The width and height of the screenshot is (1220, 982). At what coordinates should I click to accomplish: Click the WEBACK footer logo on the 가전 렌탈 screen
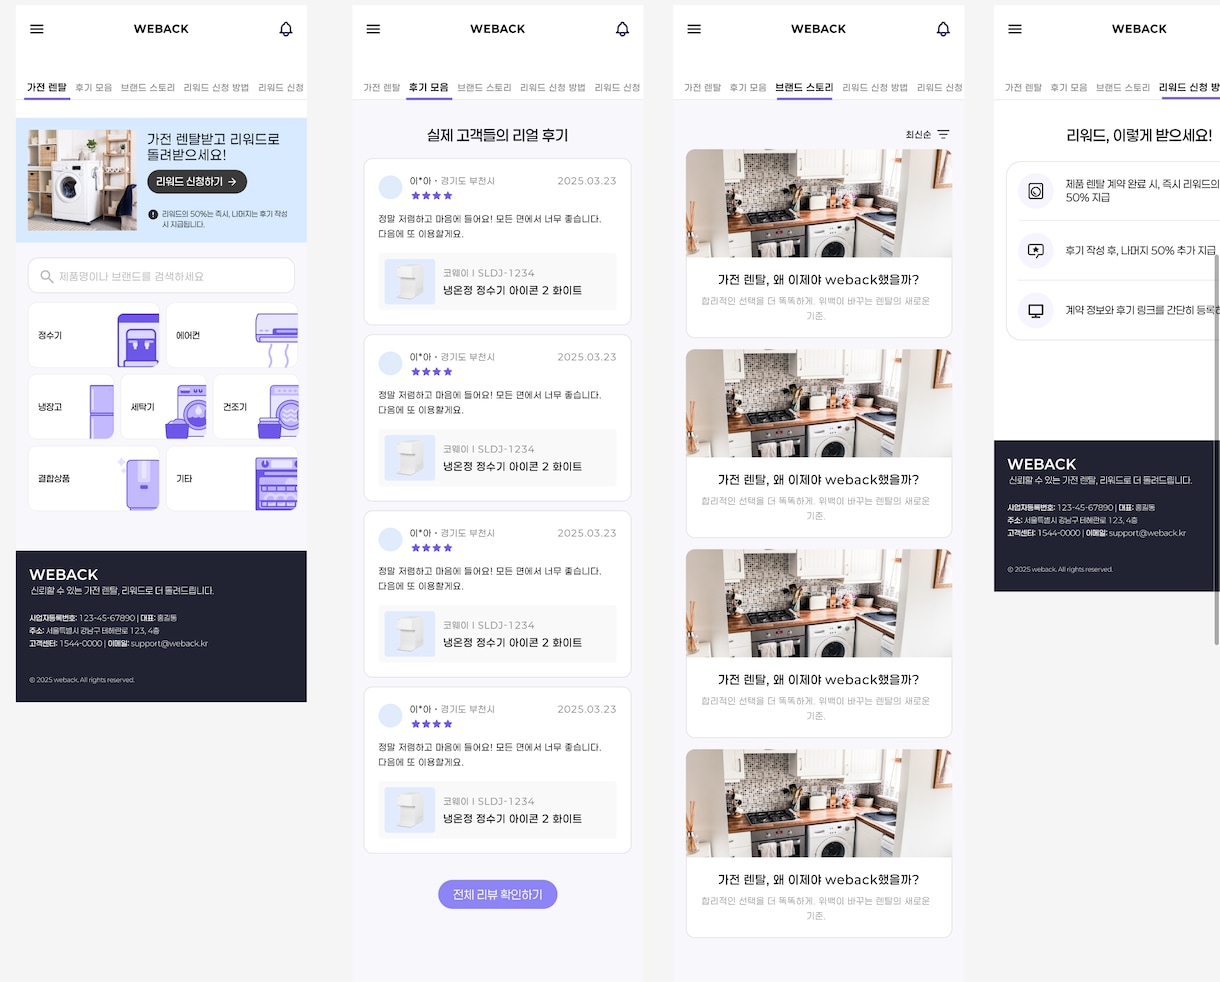tap(64, 575)
